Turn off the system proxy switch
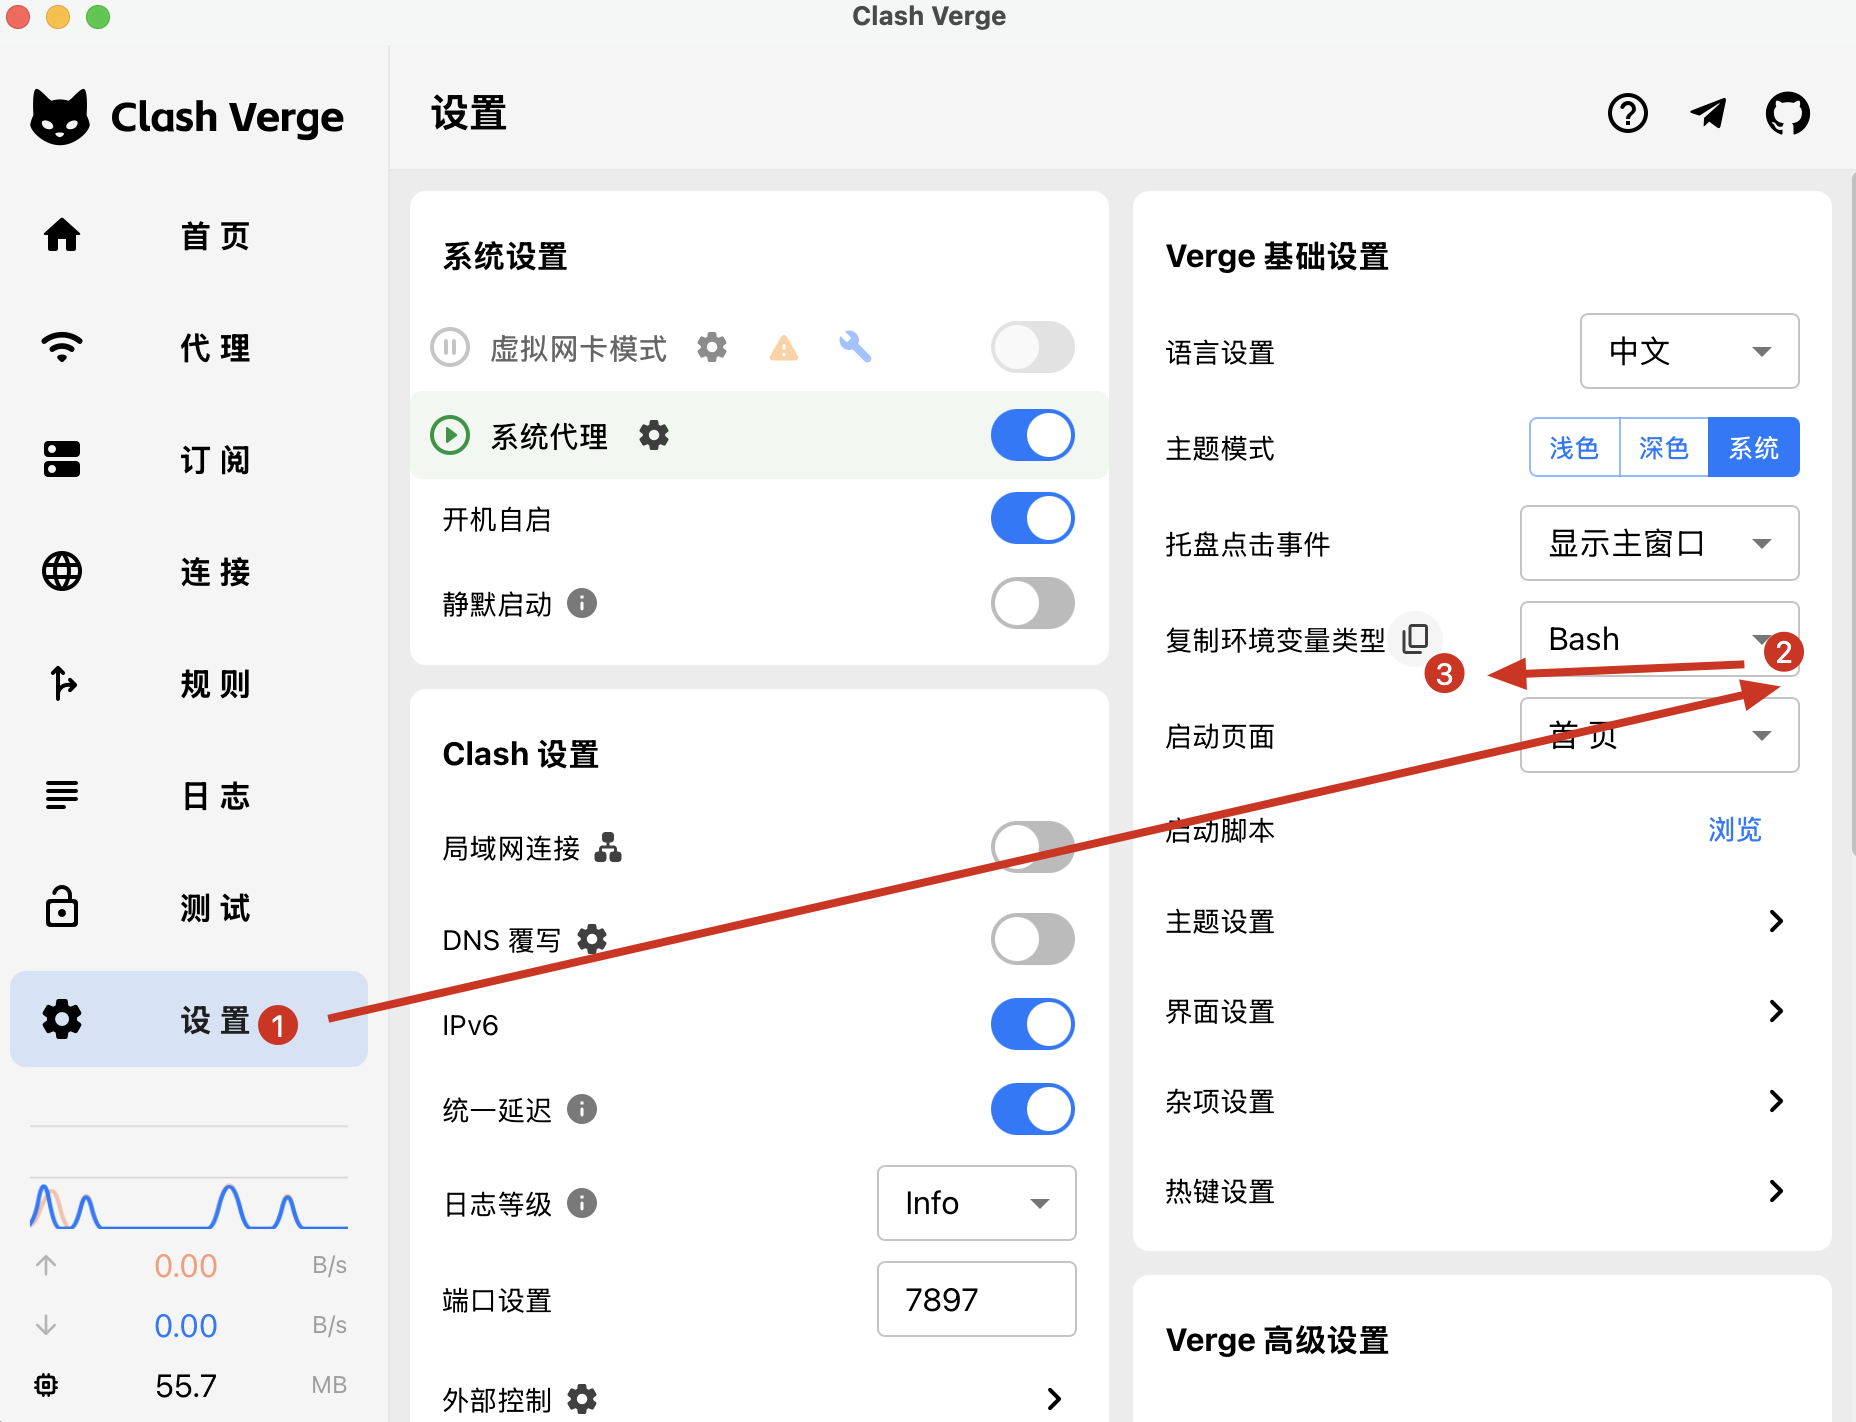The image size is (1856, 1422). pyautogui.click(x=1032, y=435)
